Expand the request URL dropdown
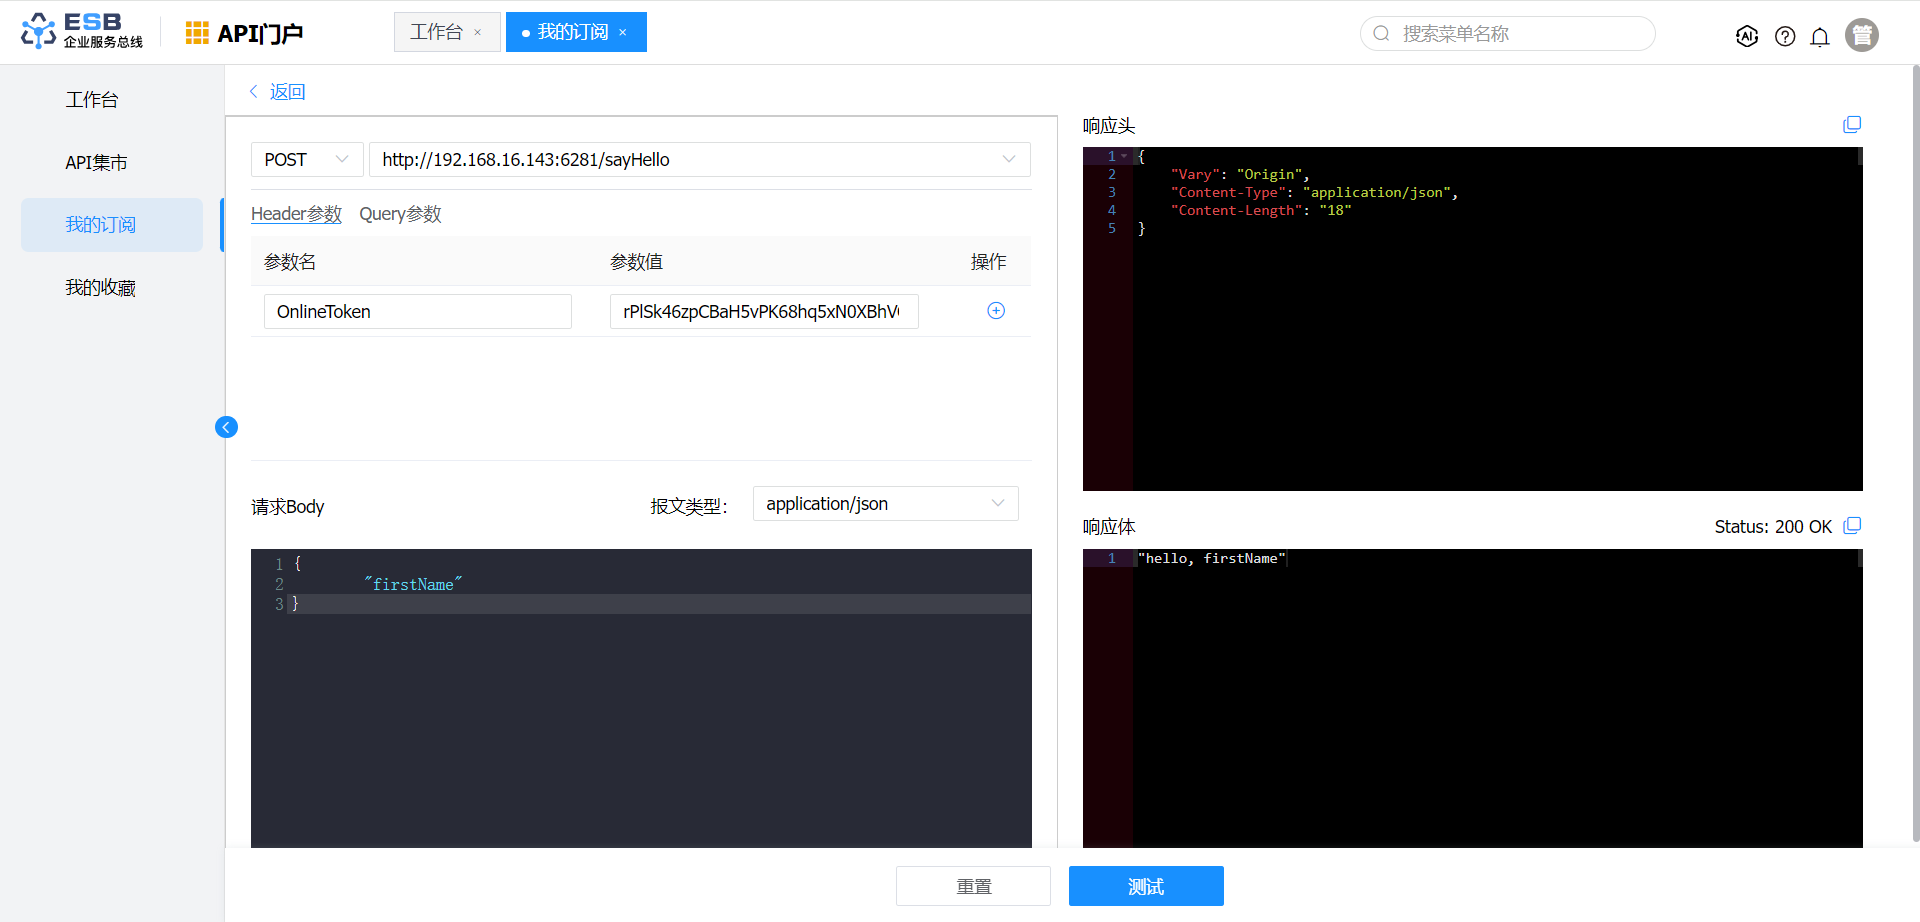This screenshot has width=1920, height=922. 1008,160
